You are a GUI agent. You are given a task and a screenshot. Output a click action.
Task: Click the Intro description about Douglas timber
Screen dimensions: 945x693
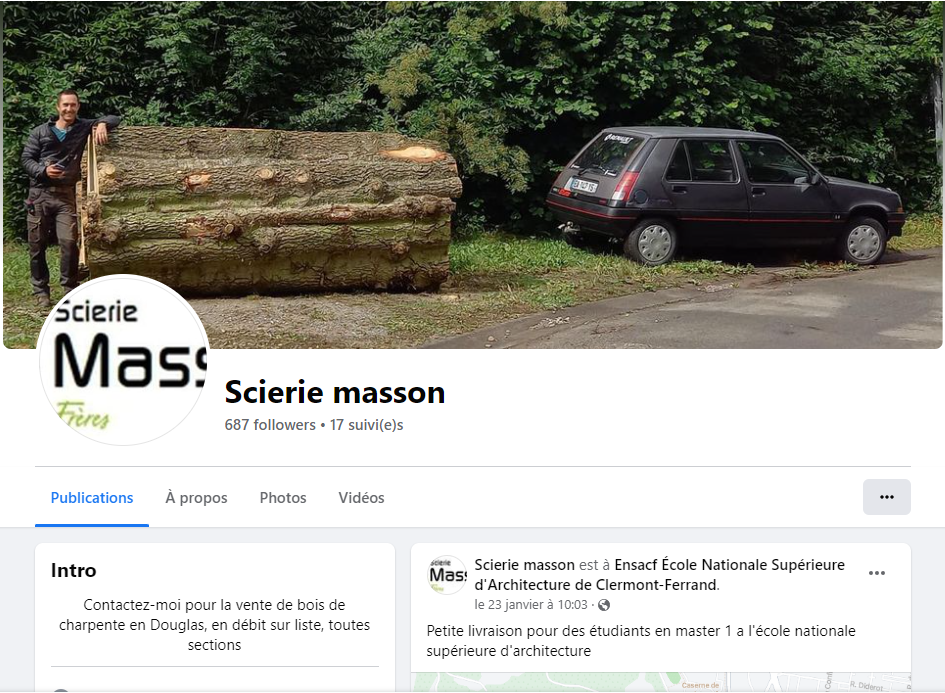pos(215,624)
